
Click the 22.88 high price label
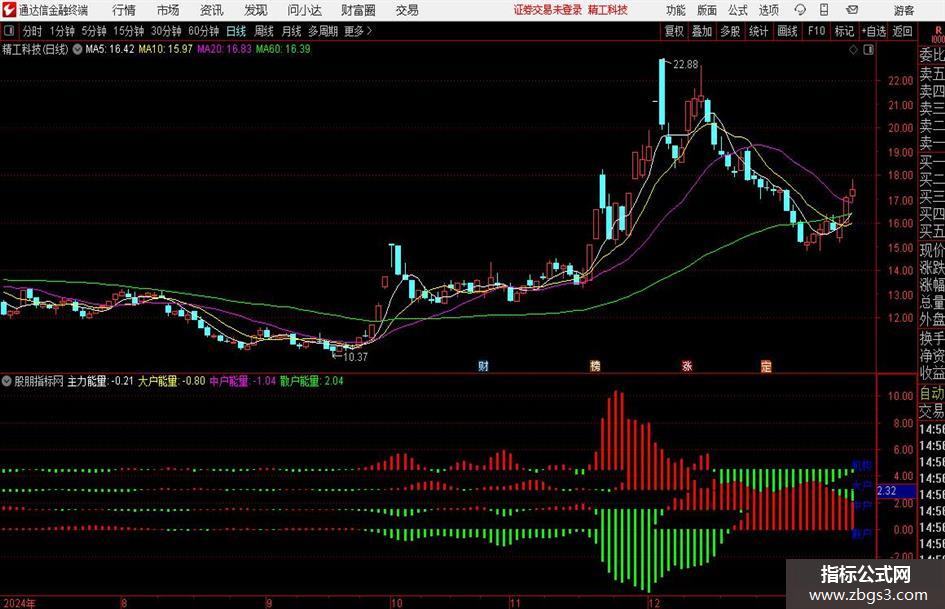pos(685,65)
